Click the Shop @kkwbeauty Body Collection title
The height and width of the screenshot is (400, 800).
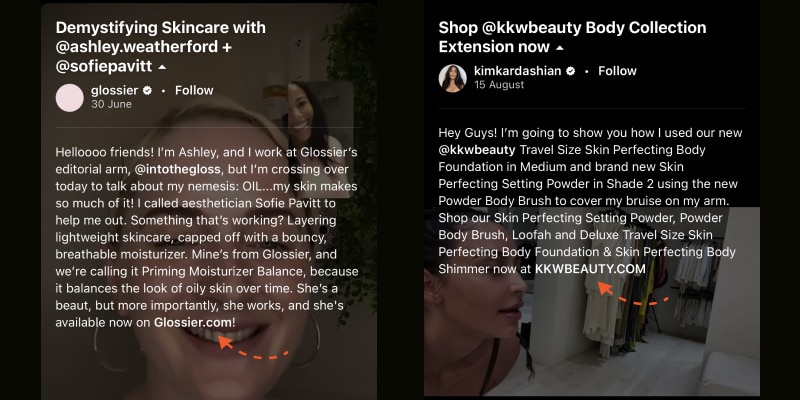tap(572, 37)
